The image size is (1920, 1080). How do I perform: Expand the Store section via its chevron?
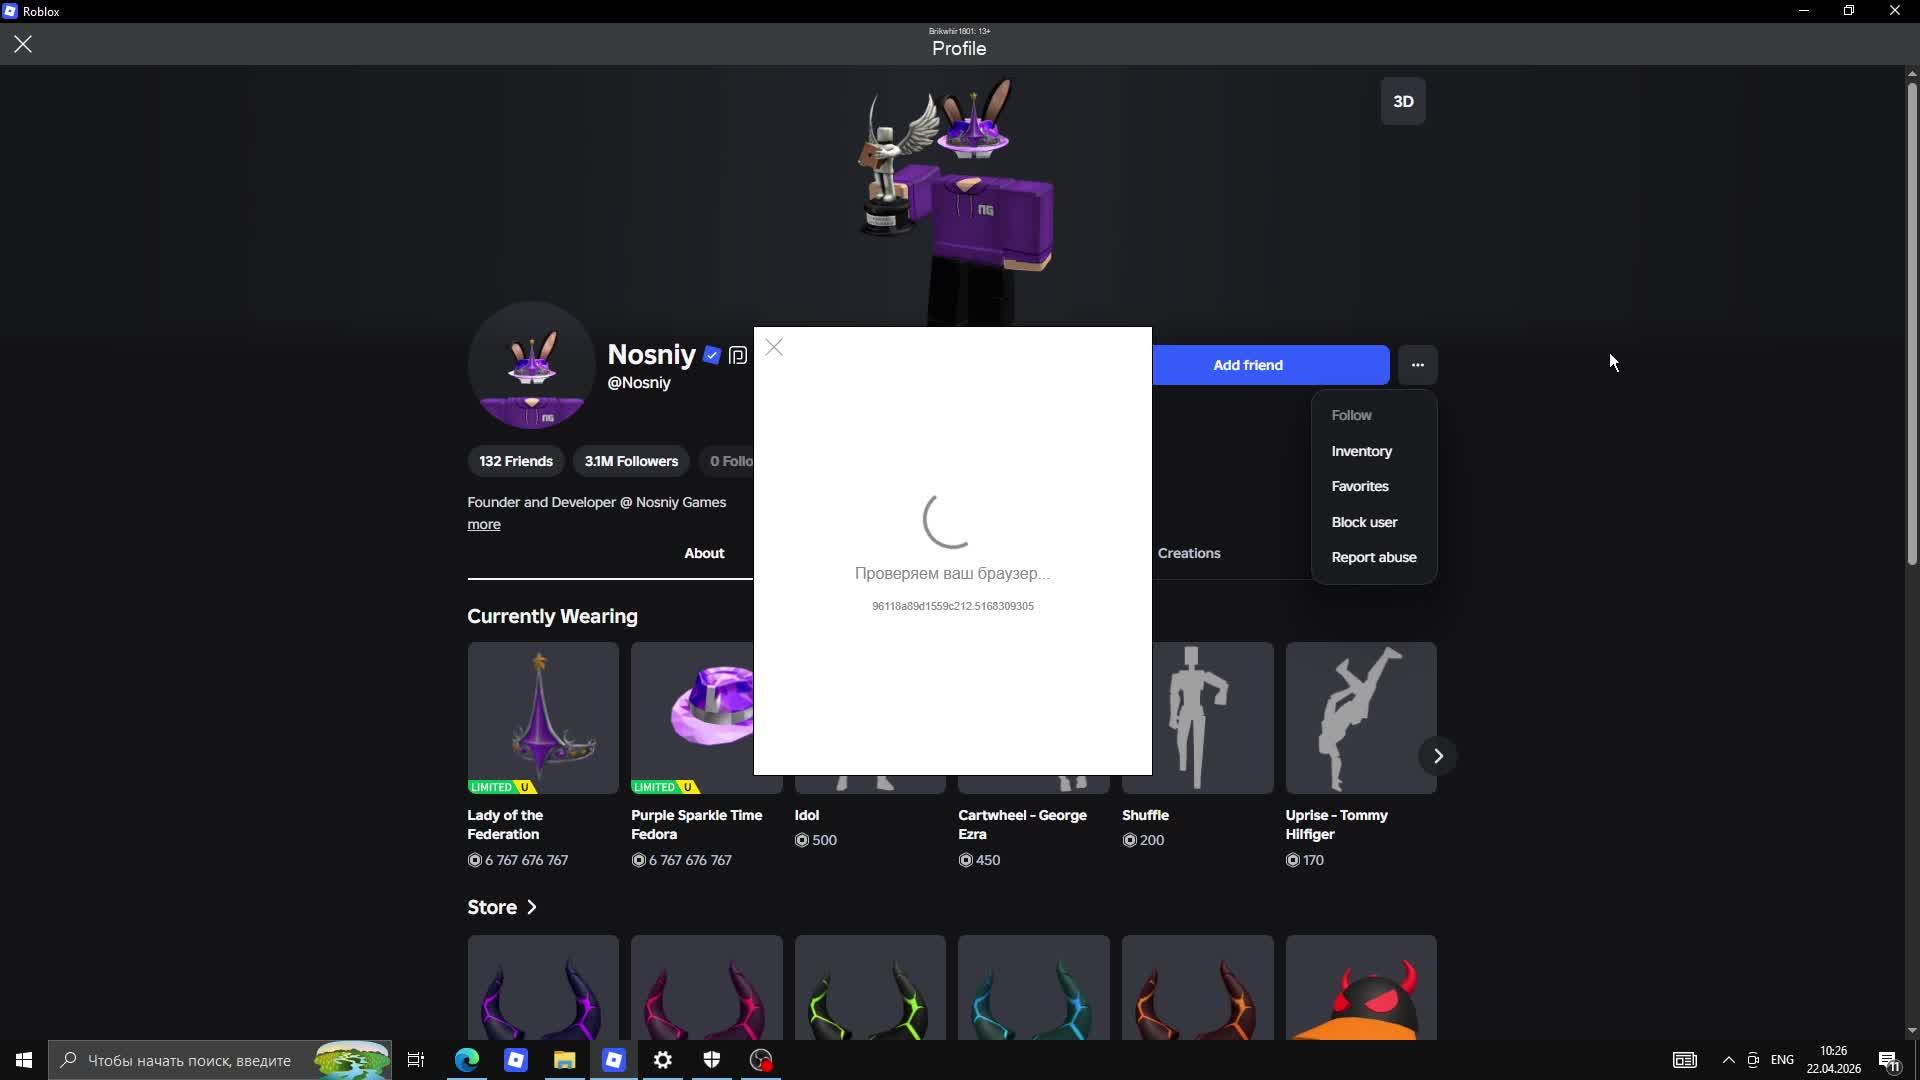tap(532, 907)
